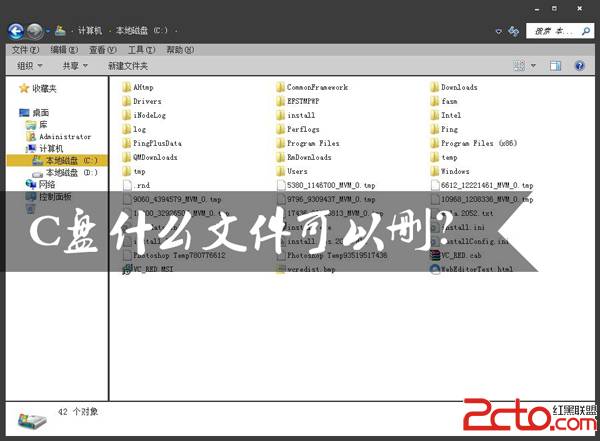The height and width of the screenshot is (441, 600).
Task: Select 控制面板 in the navigation pane
Action: [x=54, y=196]
